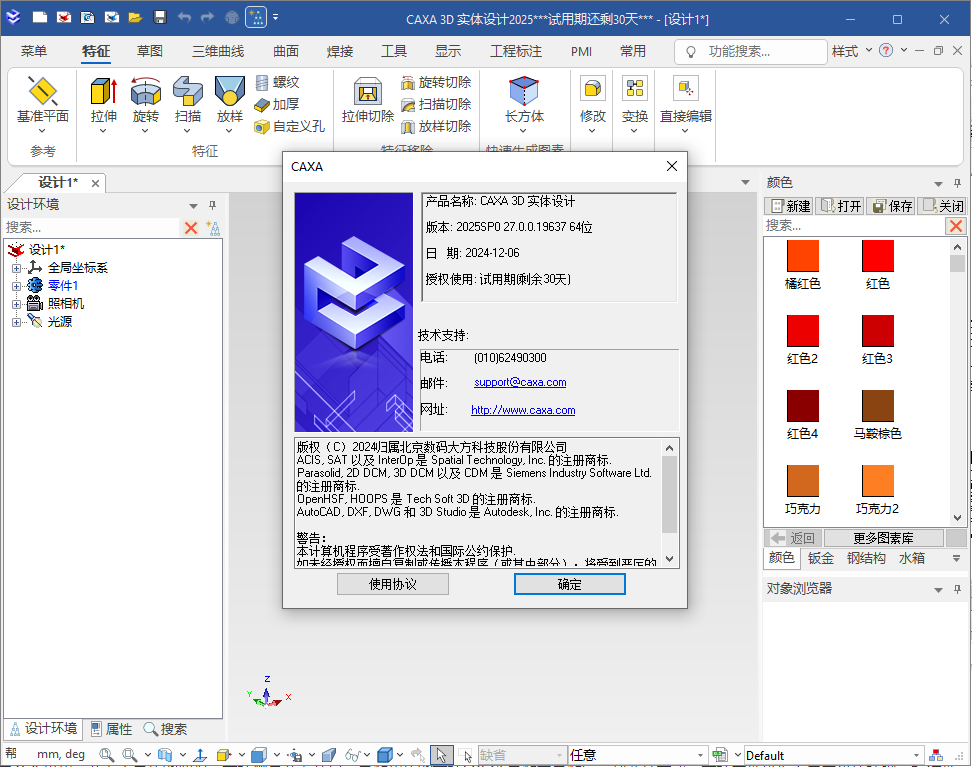The height and width of the screenshot is (767, 972).
Task: Click the 加厚 thicken tool
Action: (x=277, y=104)
